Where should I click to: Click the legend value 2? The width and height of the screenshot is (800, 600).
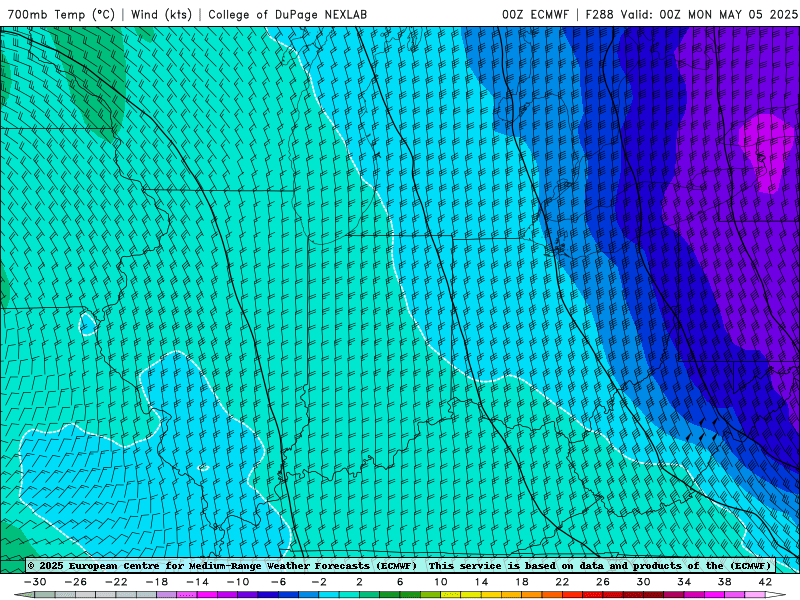(x=359, y=582)
